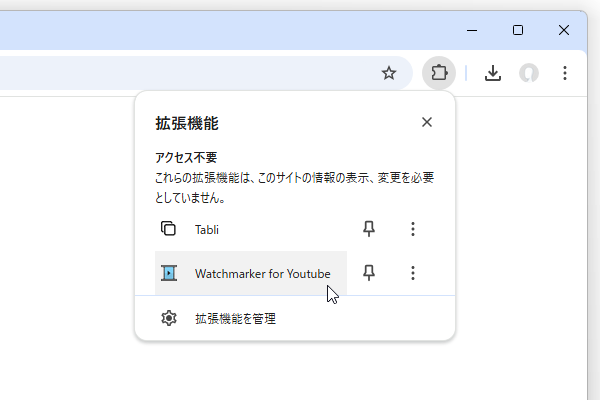Image resolution: width=600 pixels, height=400 pixels.
Task: Click the Tabli stacked-squares icon
Action: point(168,229)
